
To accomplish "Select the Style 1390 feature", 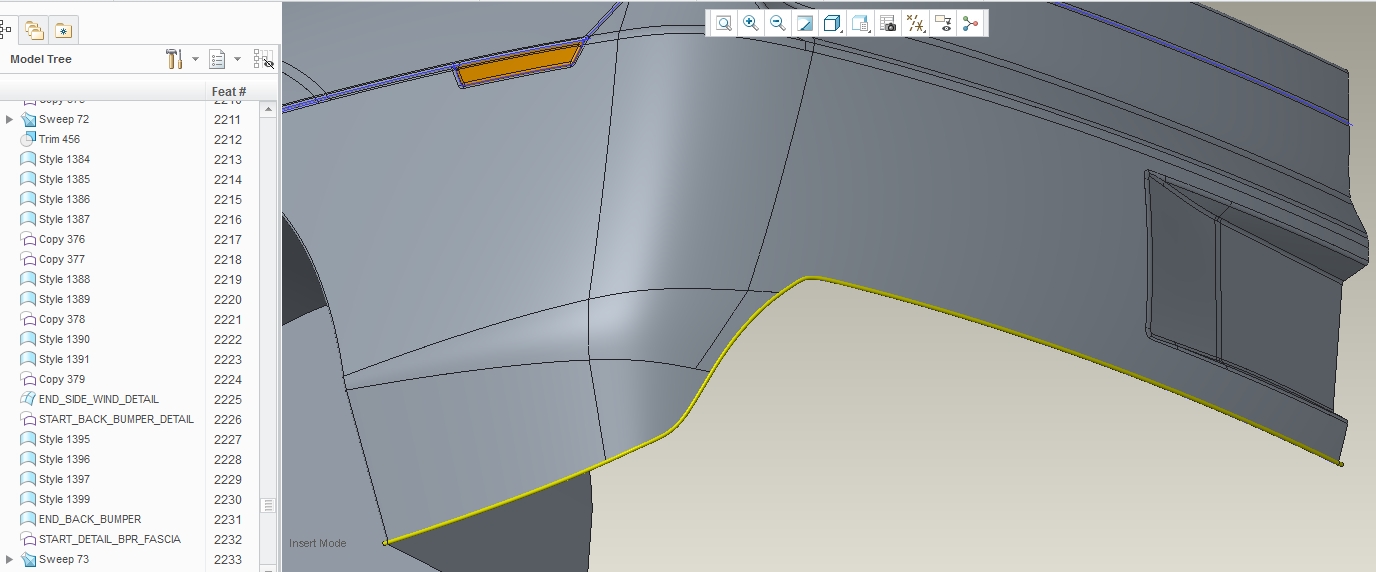I will click(x=64, y=339).
